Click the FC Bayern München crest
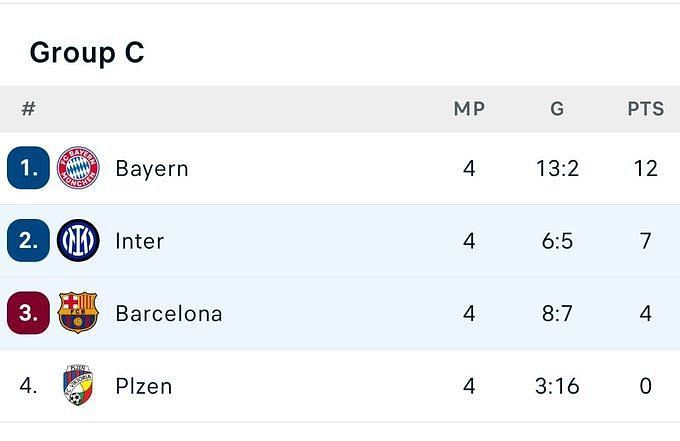Viewport: 680px width, 441px height. point(78,168)
